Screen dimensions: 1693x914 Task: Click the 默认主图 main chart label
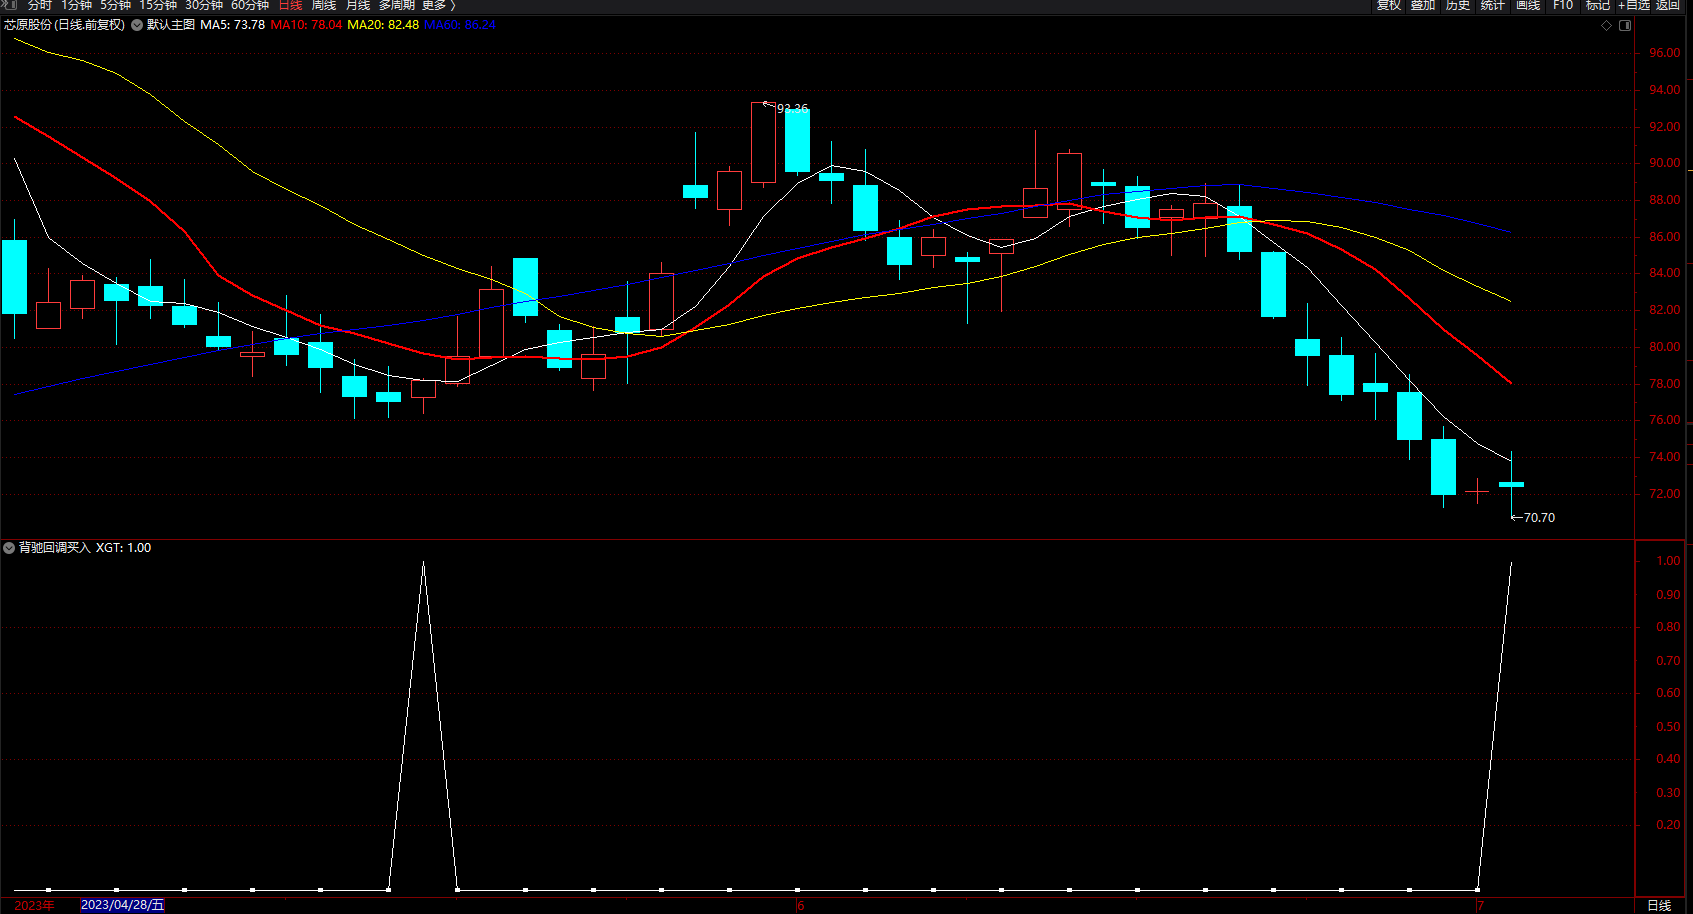pos(171,25)
